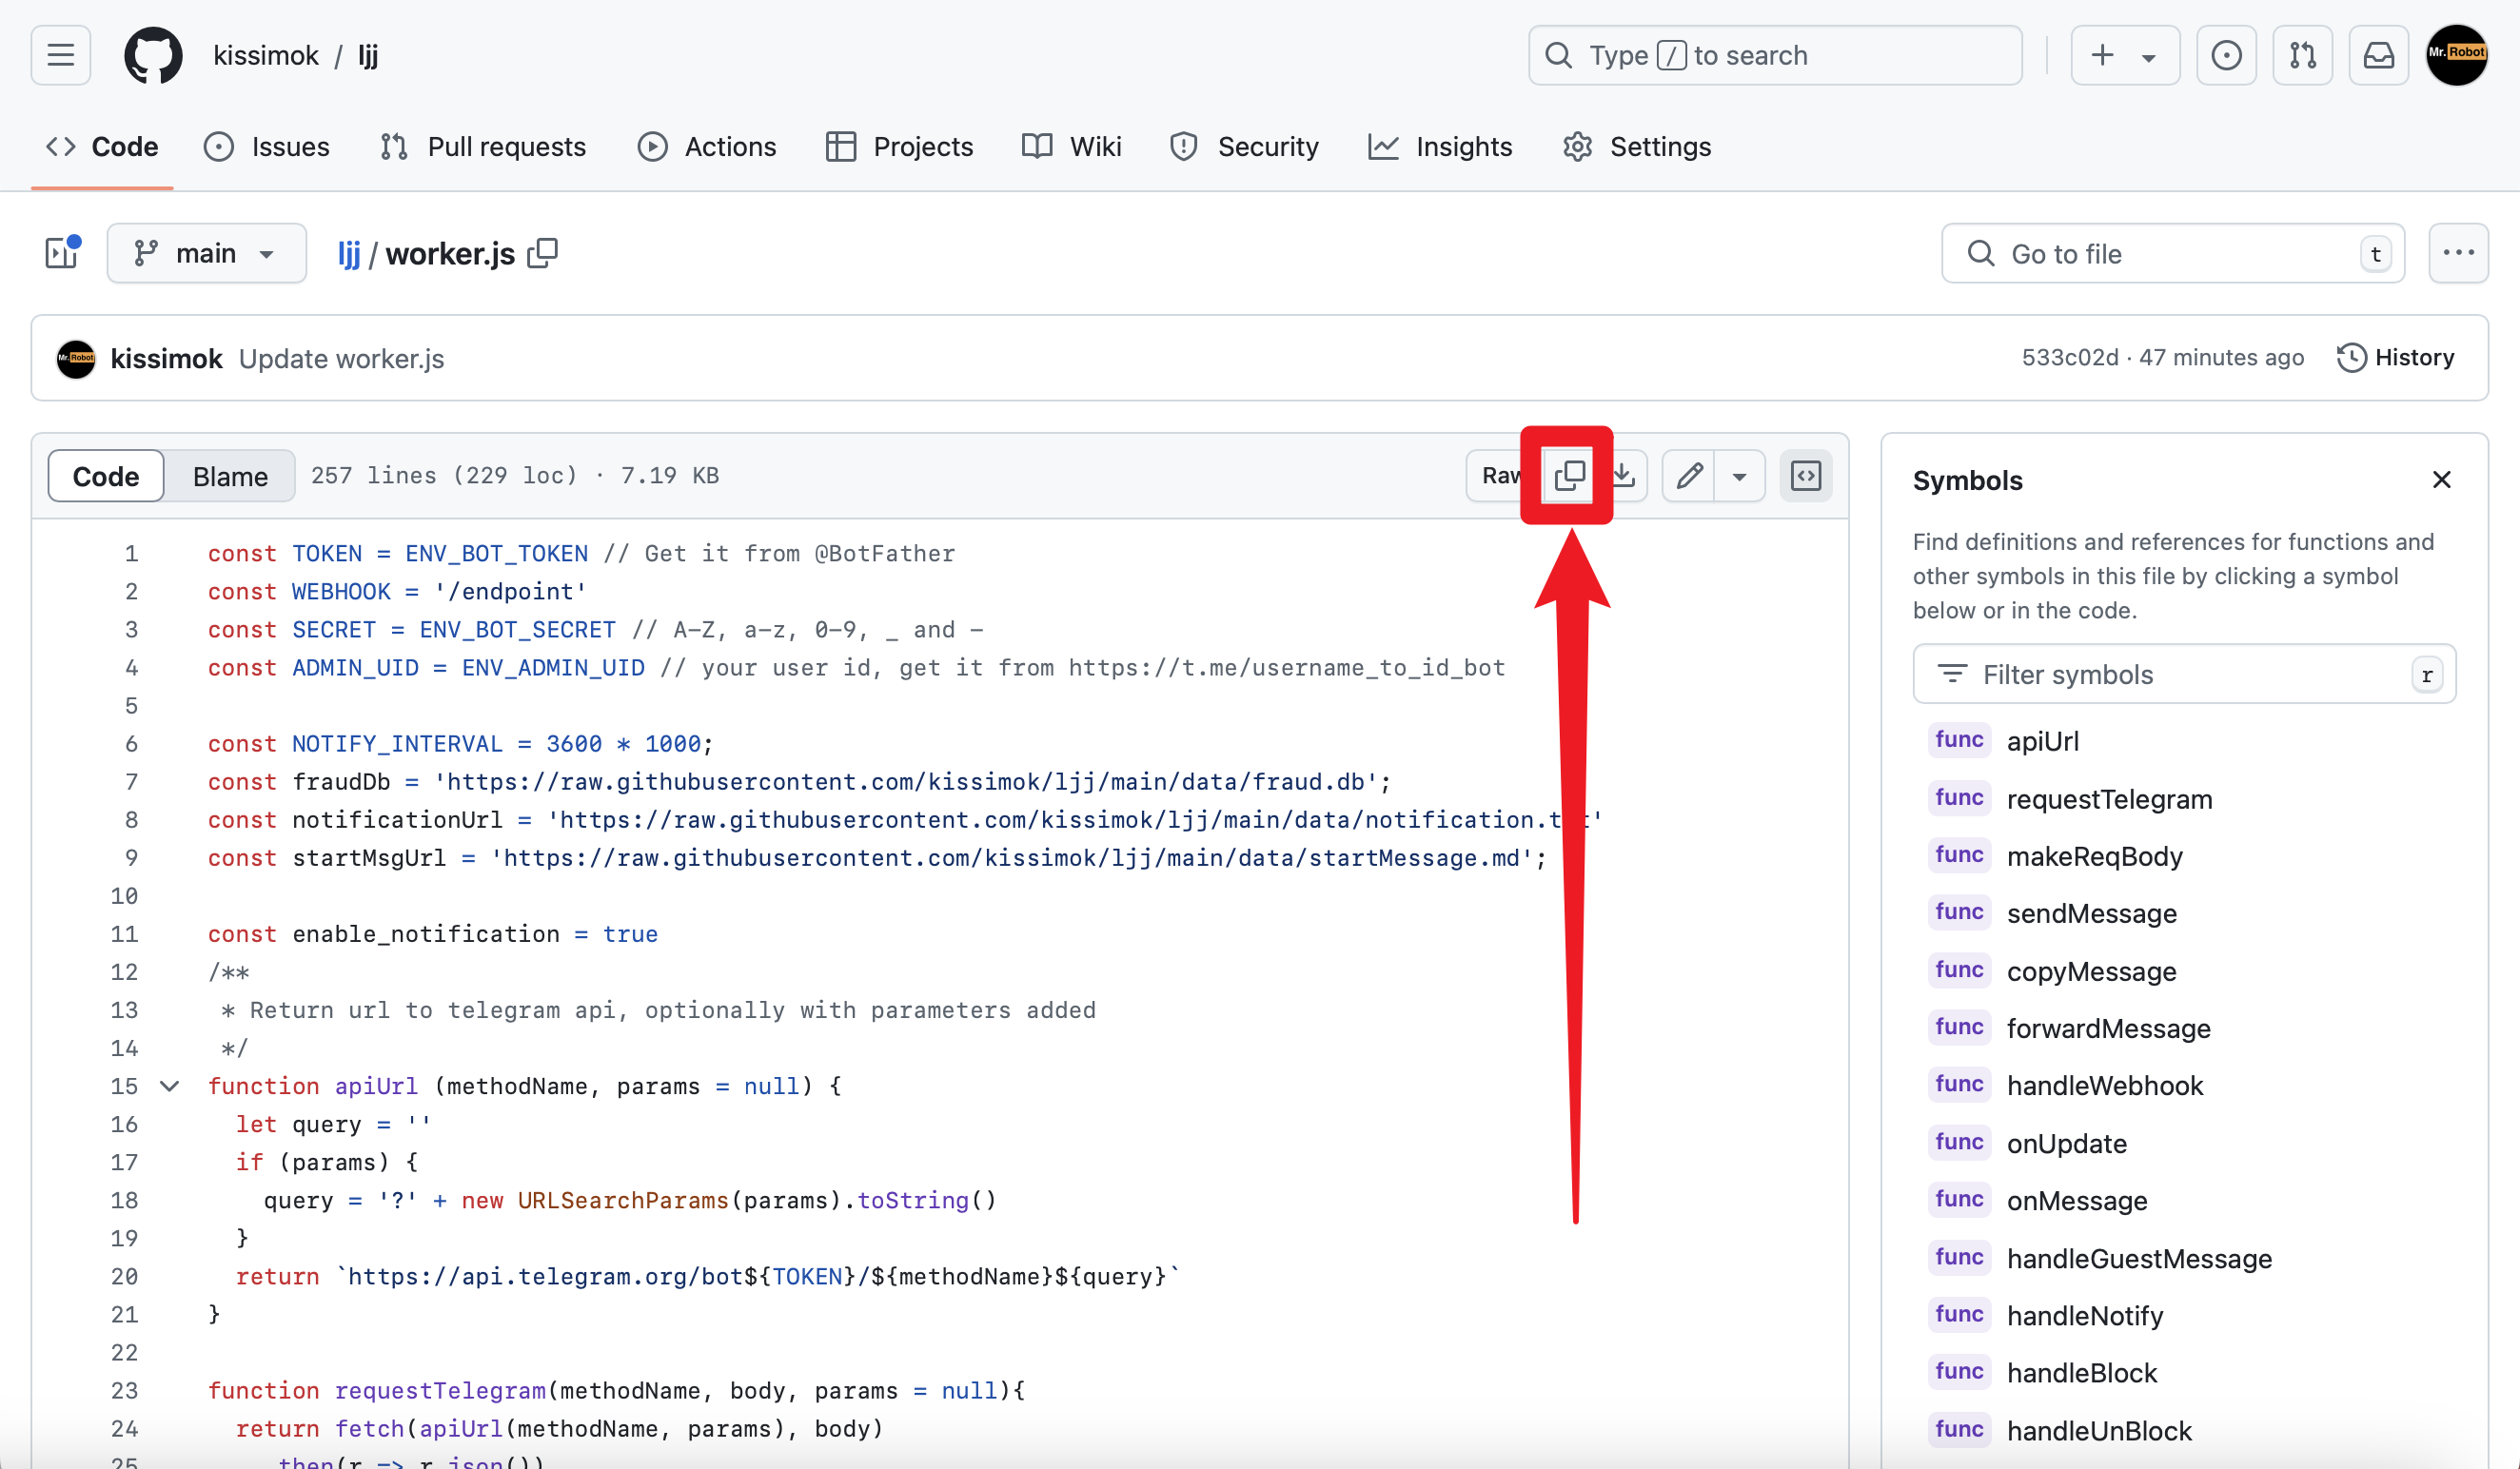
Task: Jump to the requestTelegram symbol
Action: tap(2109, 799)
